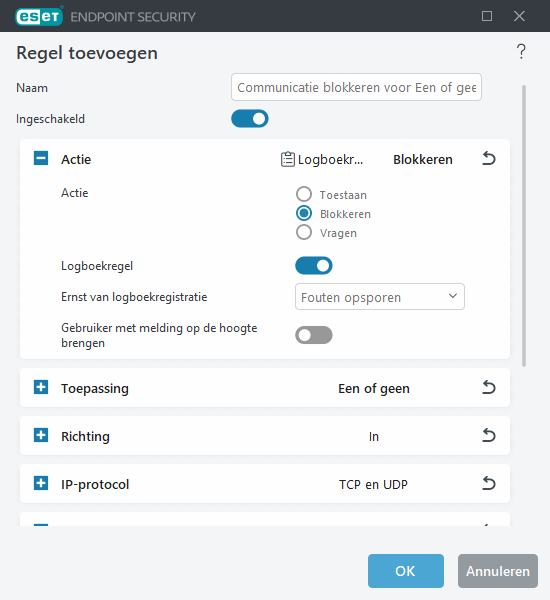Screen dimensions: 550x600
Task: Click the ESET logo in title bar
Action: tap(39, 16)
